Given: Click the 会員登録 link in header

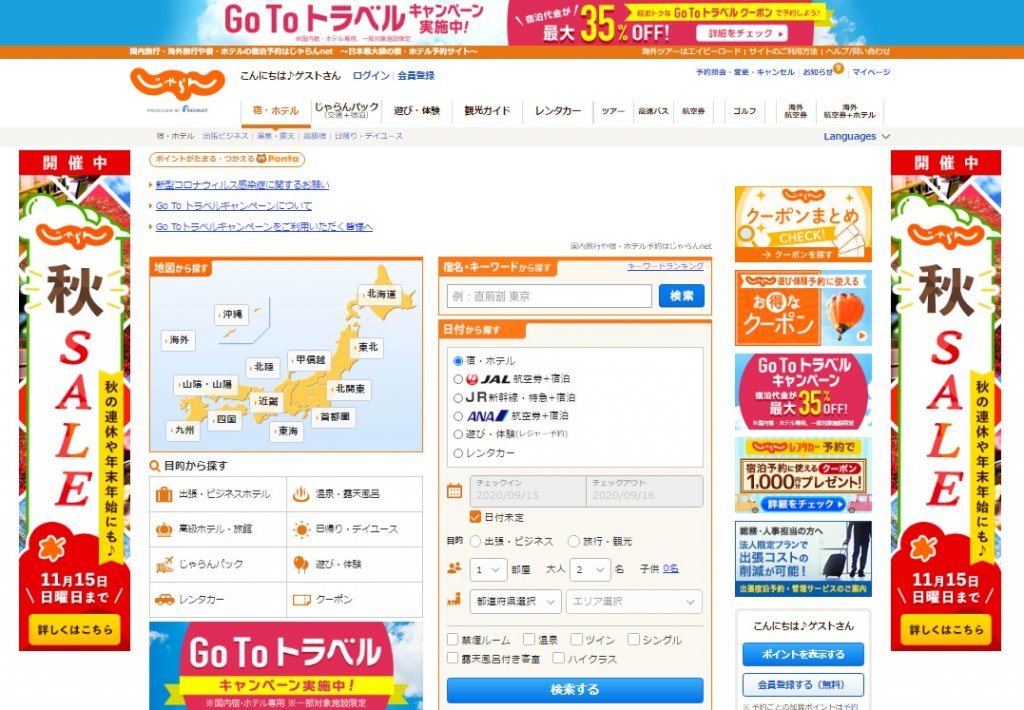Looking at the screenshot, I should [416, 75].
